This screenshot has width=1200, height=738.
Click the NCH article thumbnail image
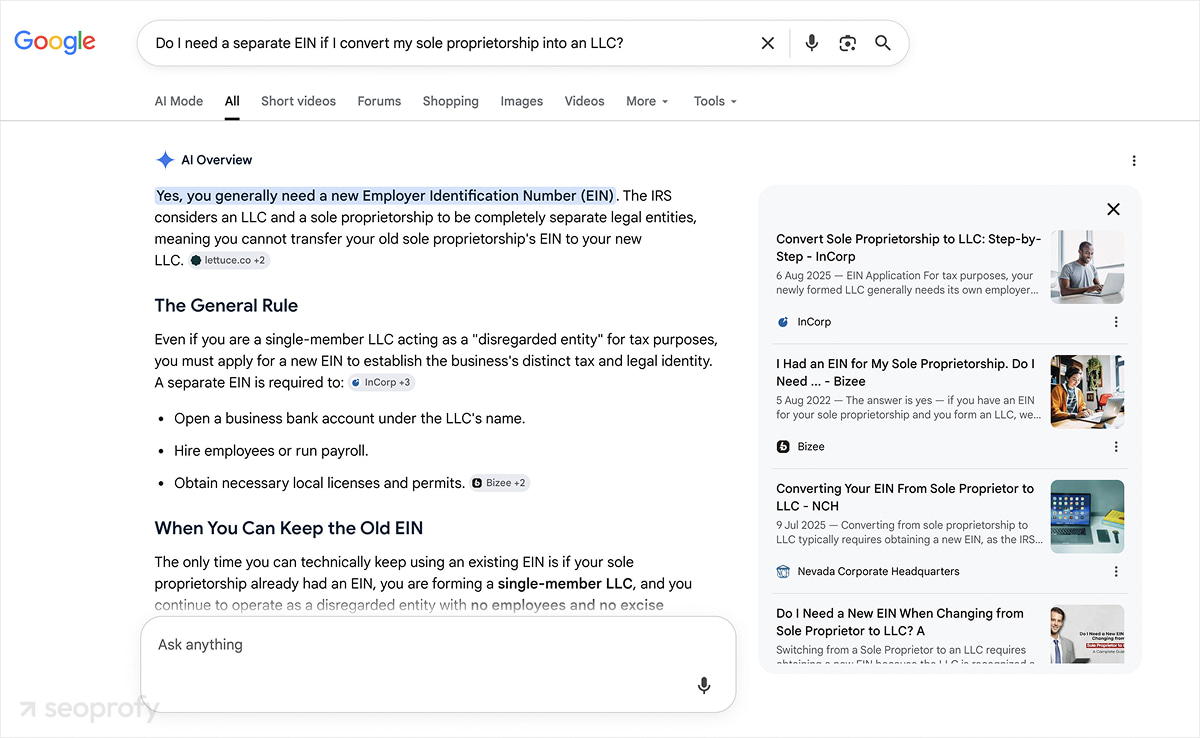1087,517
